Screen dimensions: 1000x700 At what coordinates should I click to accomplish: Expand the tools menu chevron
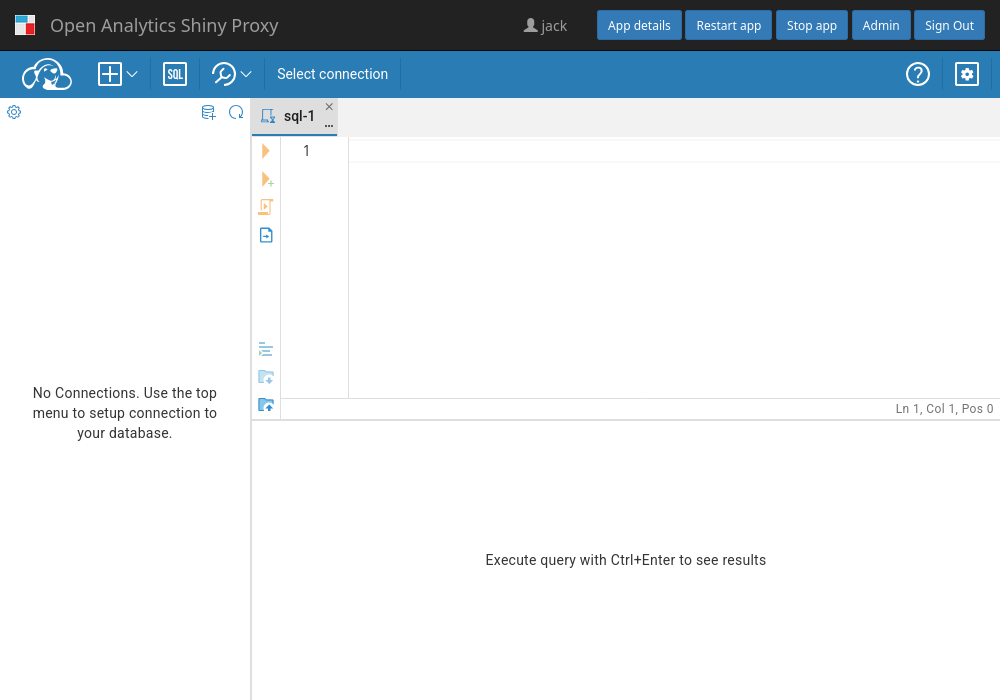[246, 74]
